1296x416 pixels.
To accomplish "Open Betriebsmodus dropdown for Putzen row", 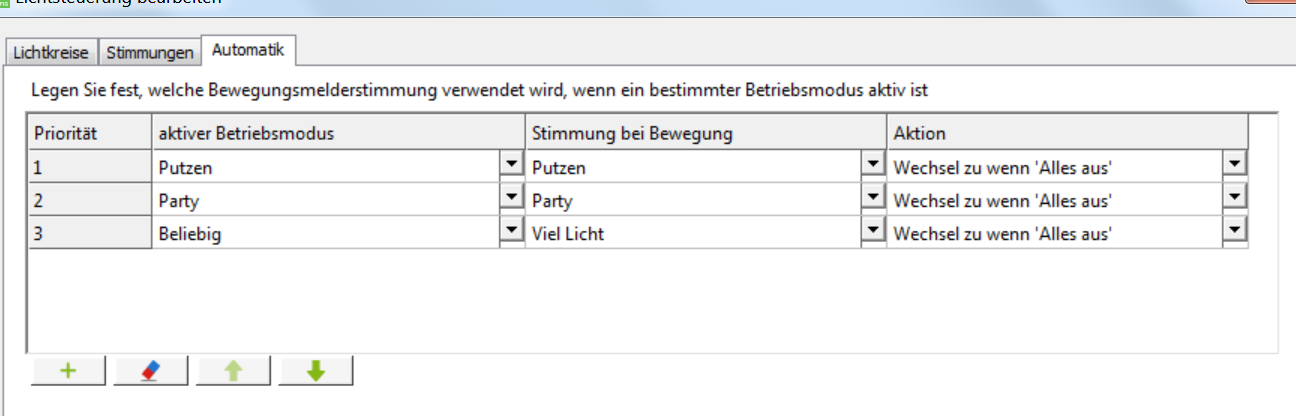I will coord(512,165).
